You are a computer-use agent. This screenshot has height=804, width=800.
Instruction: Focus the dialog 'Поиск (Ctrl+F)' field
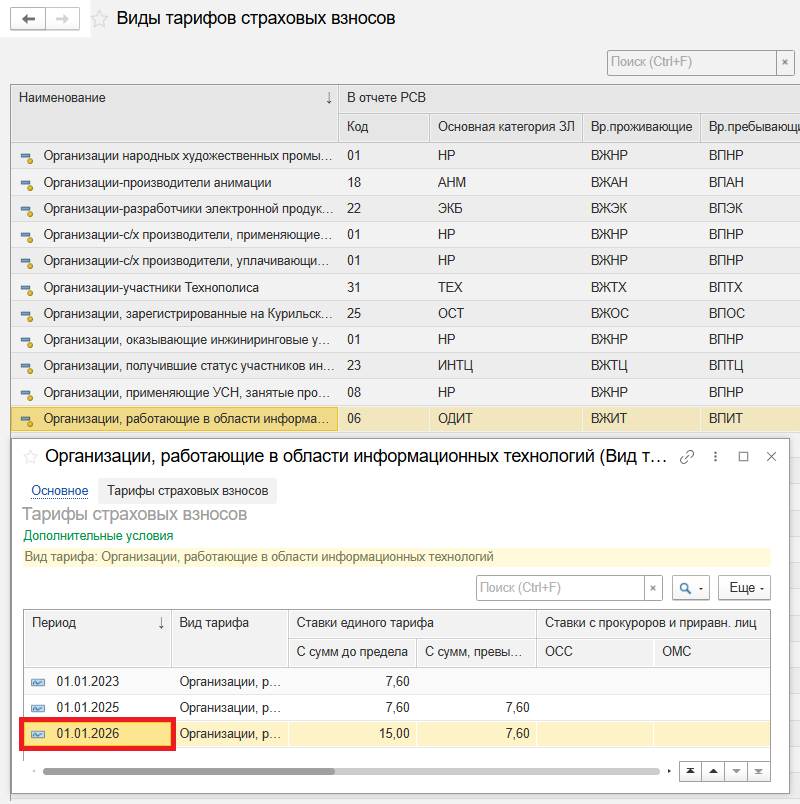click(558, 588)
